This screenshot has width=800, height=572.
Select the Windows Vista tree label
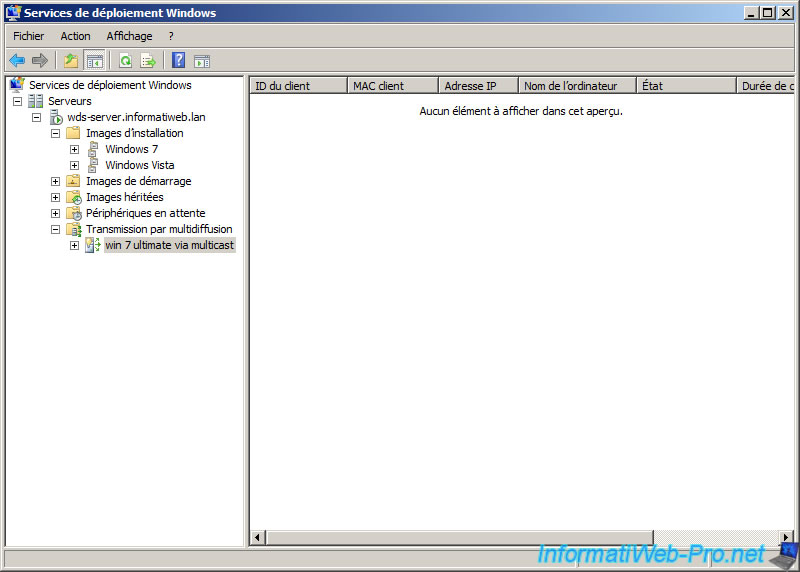pos(140,165)
